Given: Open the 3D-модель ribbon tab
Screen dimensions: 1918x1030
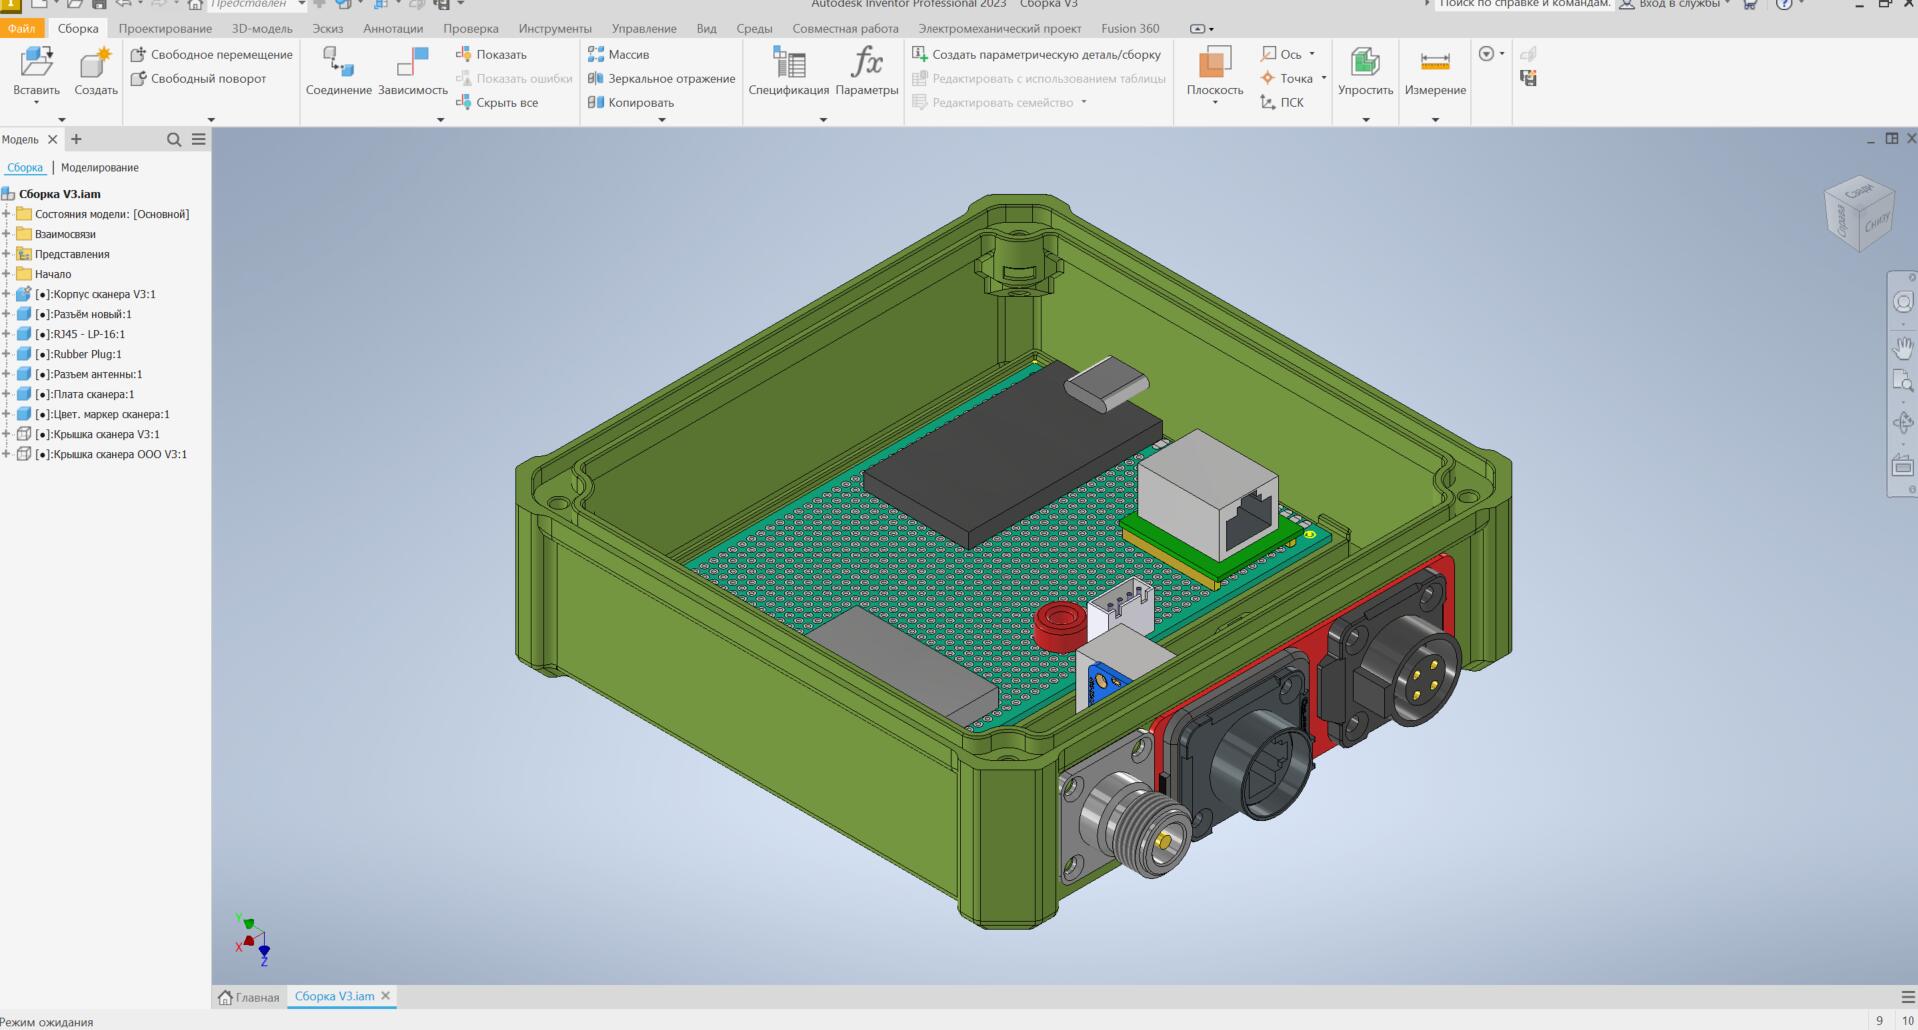Looking at the screenshot, I should tap(262, 28).
